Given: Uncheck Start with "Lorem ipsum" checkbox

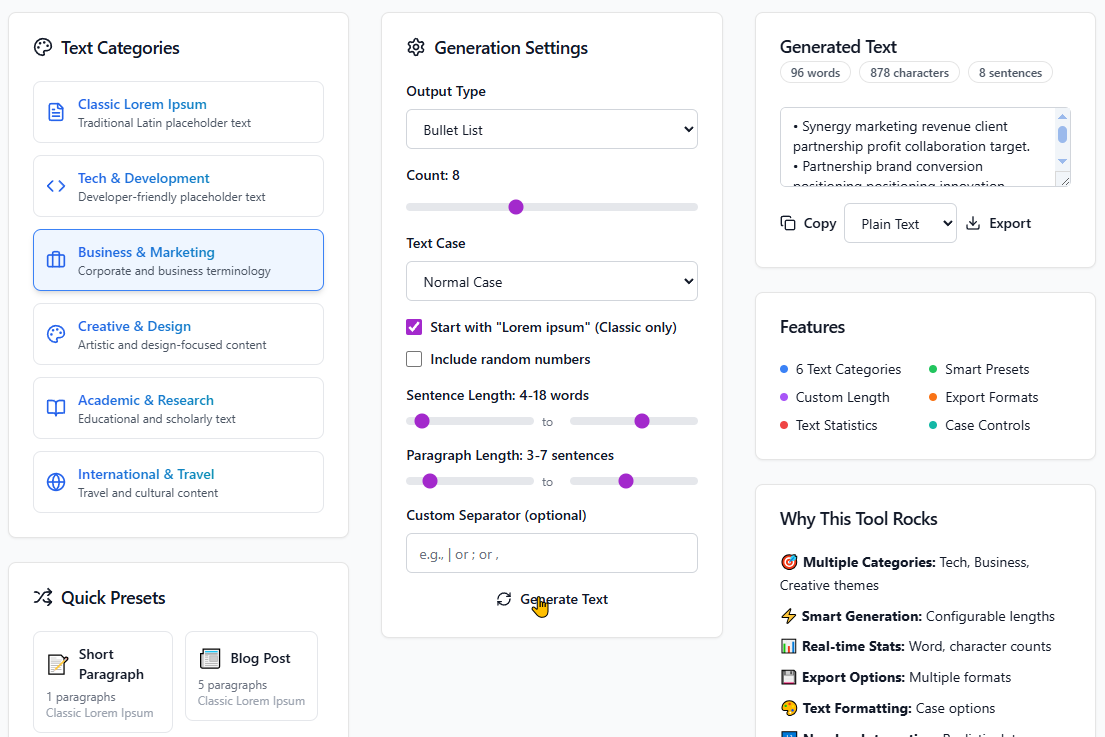Looking at the screenshot, I should 414,327.
